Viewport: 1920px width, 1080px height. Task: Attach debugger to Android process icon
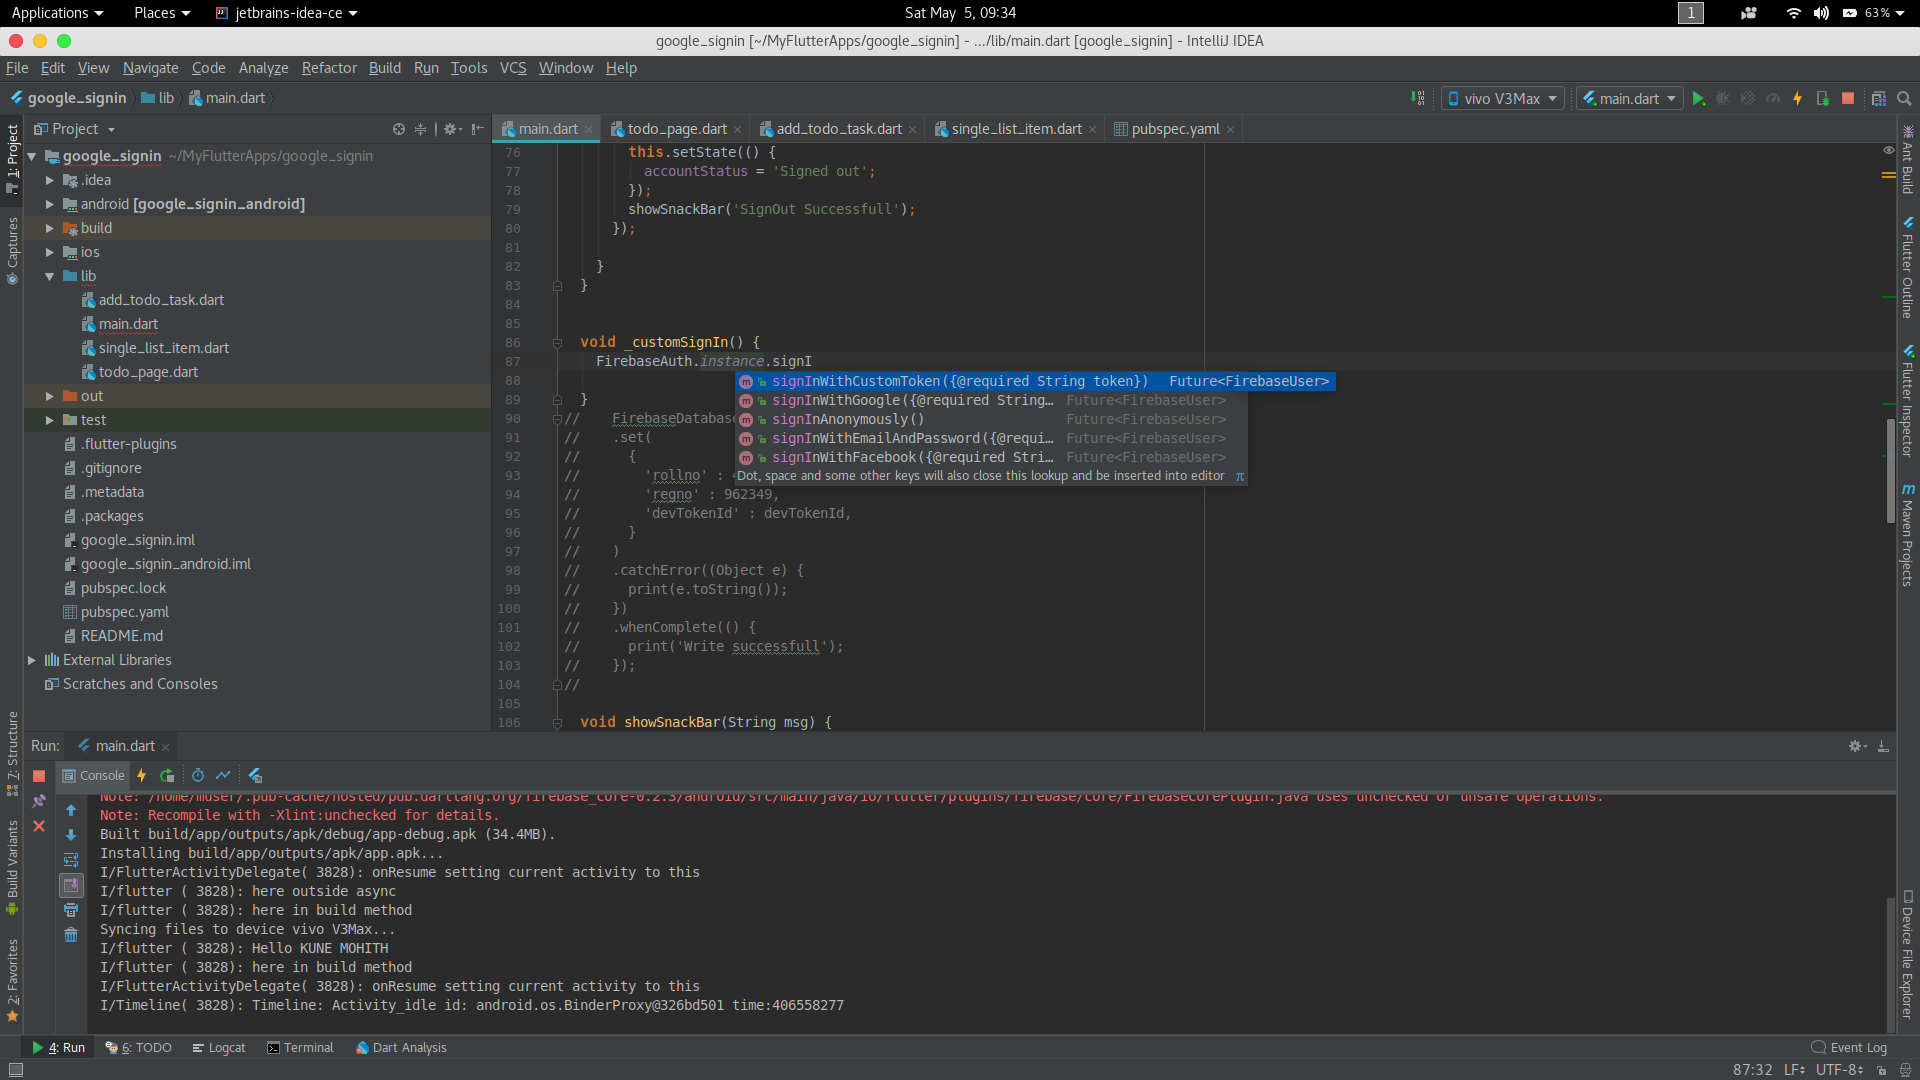point(1823,98)
